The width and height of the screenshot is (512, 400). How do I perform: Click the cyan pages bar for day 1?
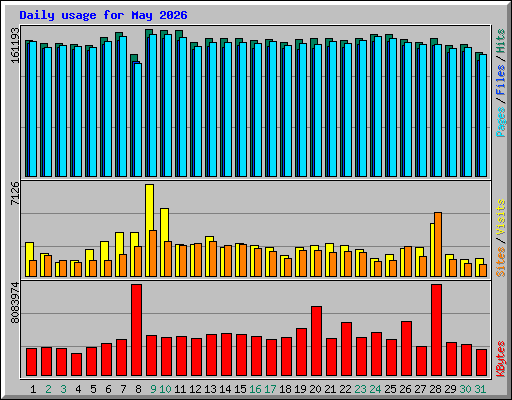(33, 109)
